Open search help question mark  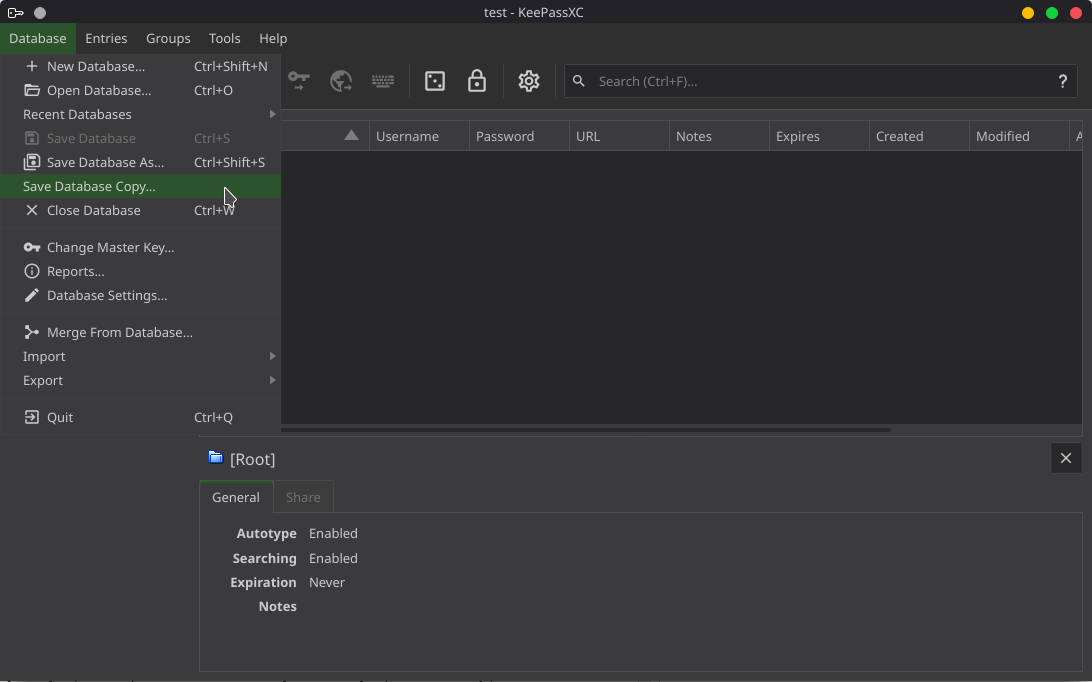pyautogui.click(x=1063, y=82)
